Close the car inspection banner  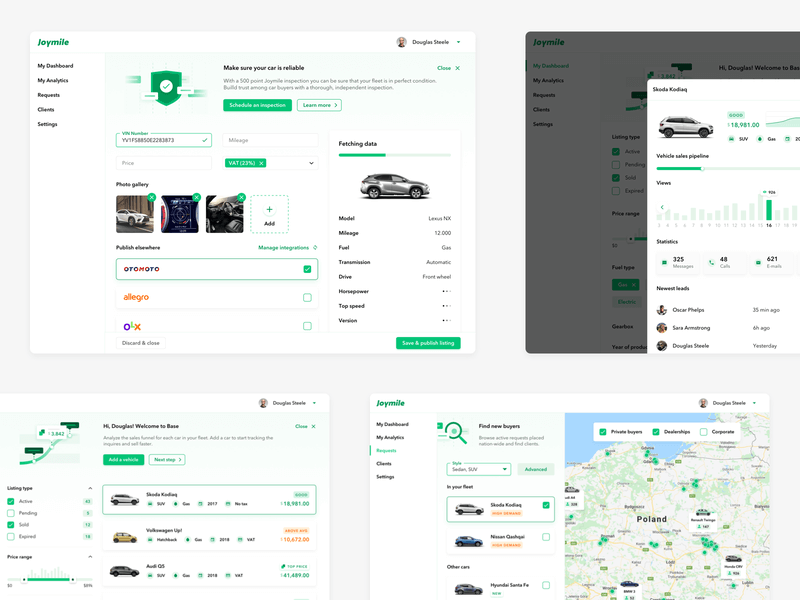(x=457, y=68)
